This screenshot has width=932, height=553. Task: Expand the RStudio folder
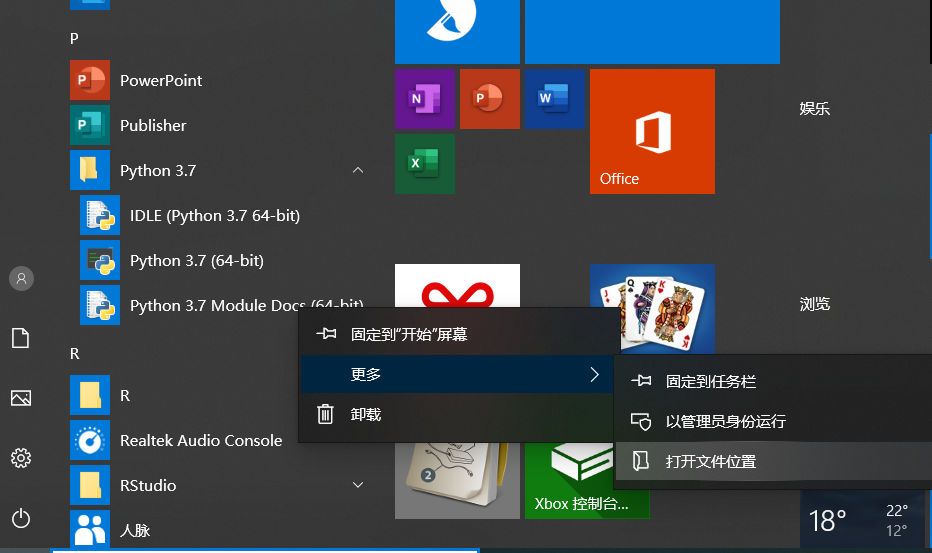tap(358, 485)
